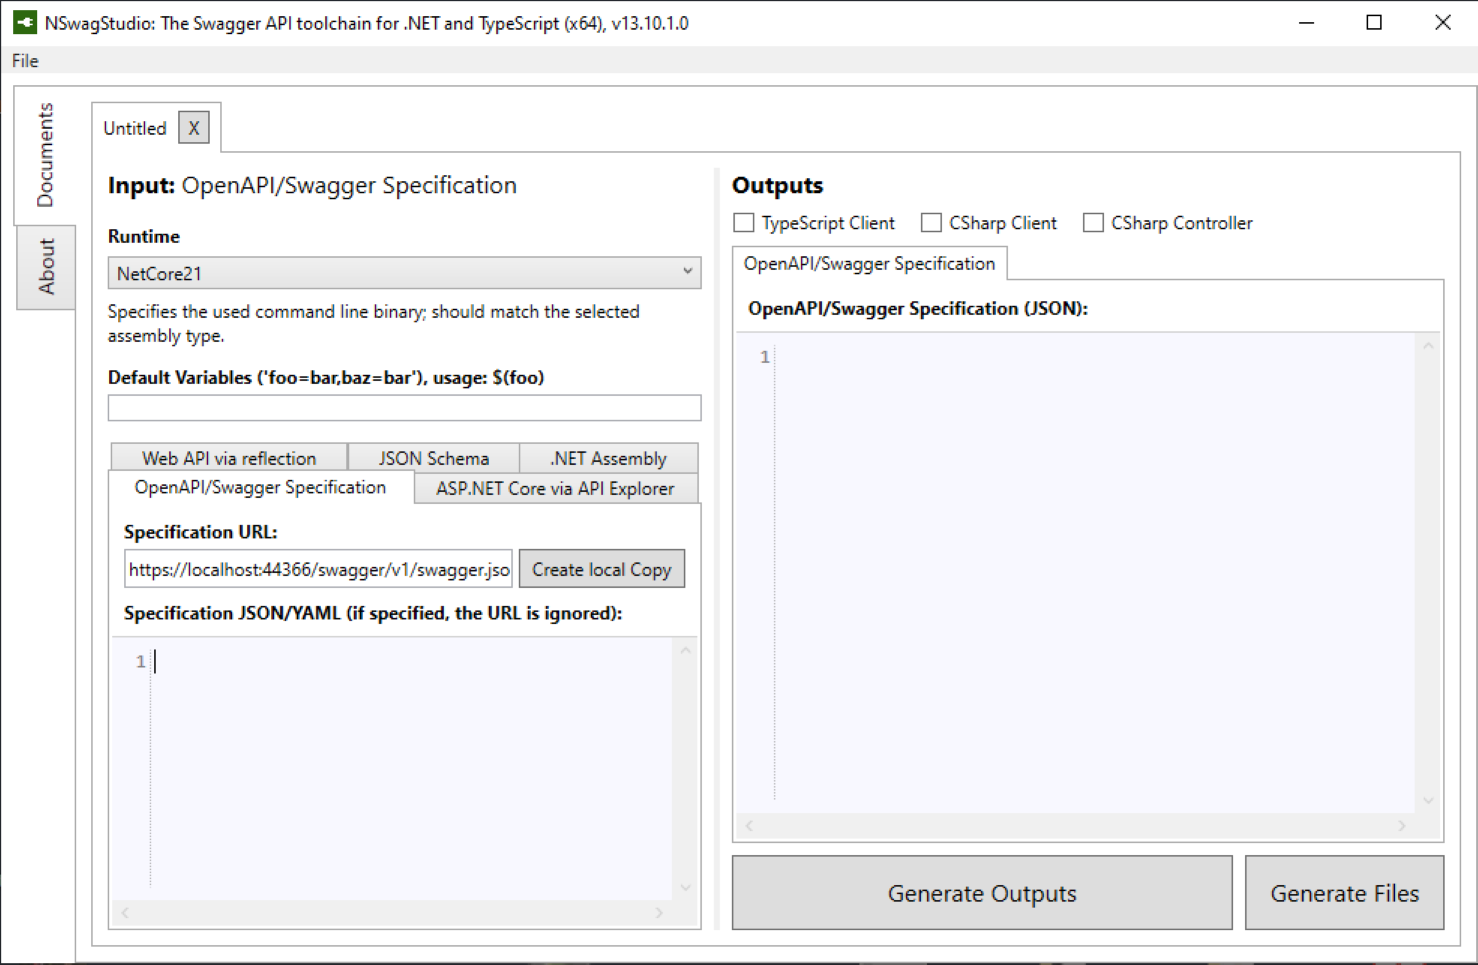Screen dimensions: 1478x965
Task: Click the output editor scroll down arrow
Action: pyautogui.click(x=1428, y=800)
